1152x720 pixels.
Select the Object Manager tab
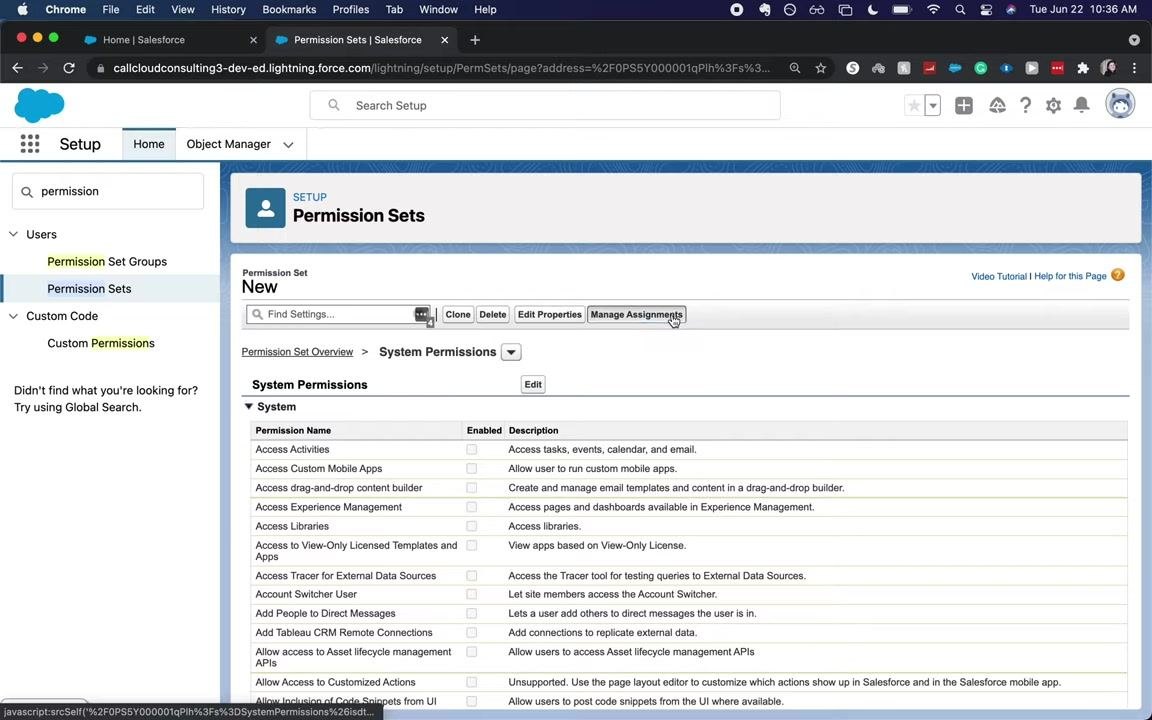(228, 144)
